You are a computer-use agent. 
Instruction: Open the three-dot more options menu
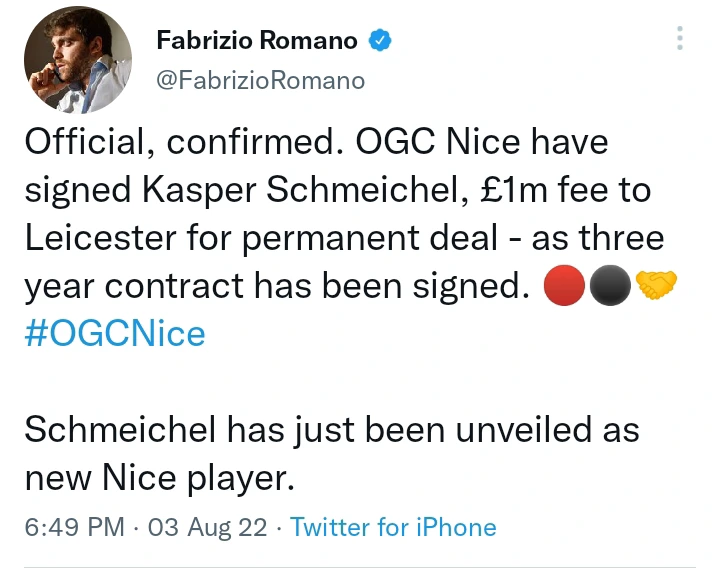680,39
